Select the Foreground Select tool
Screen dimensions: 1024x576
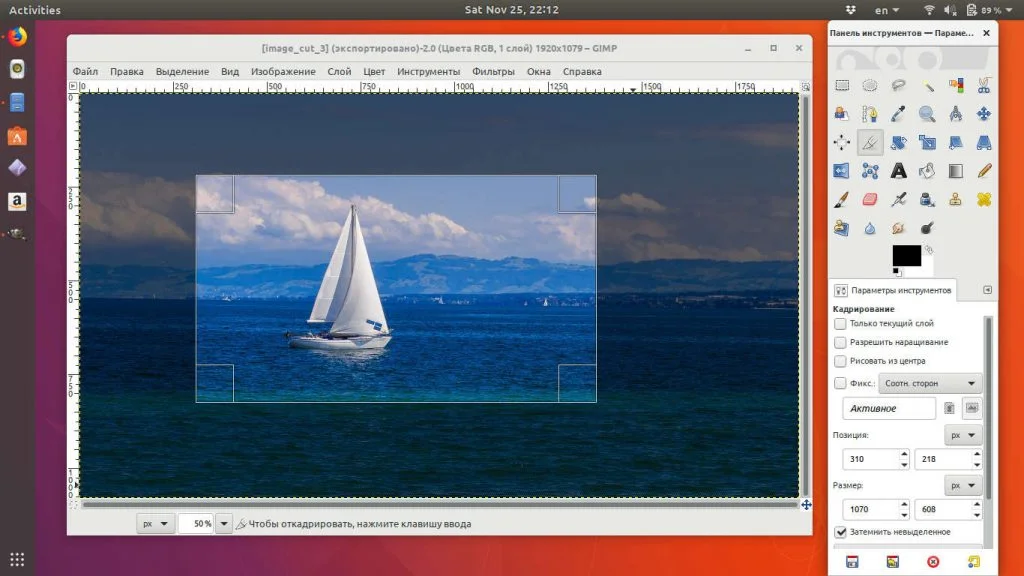(x=842, y=114)
